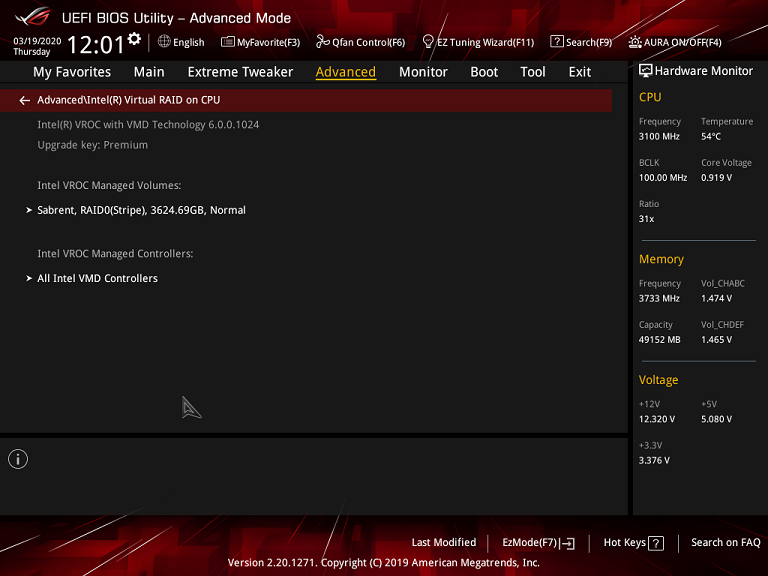Toggle AURA ON/OFF(F4)
Viewport: 768px width, 576px height.
682,43
